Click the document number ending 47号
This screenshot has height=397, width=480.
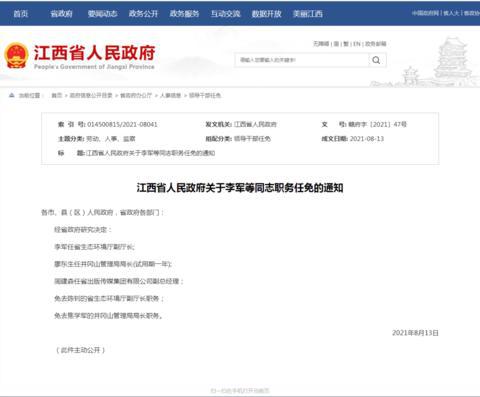click(377, 124)
